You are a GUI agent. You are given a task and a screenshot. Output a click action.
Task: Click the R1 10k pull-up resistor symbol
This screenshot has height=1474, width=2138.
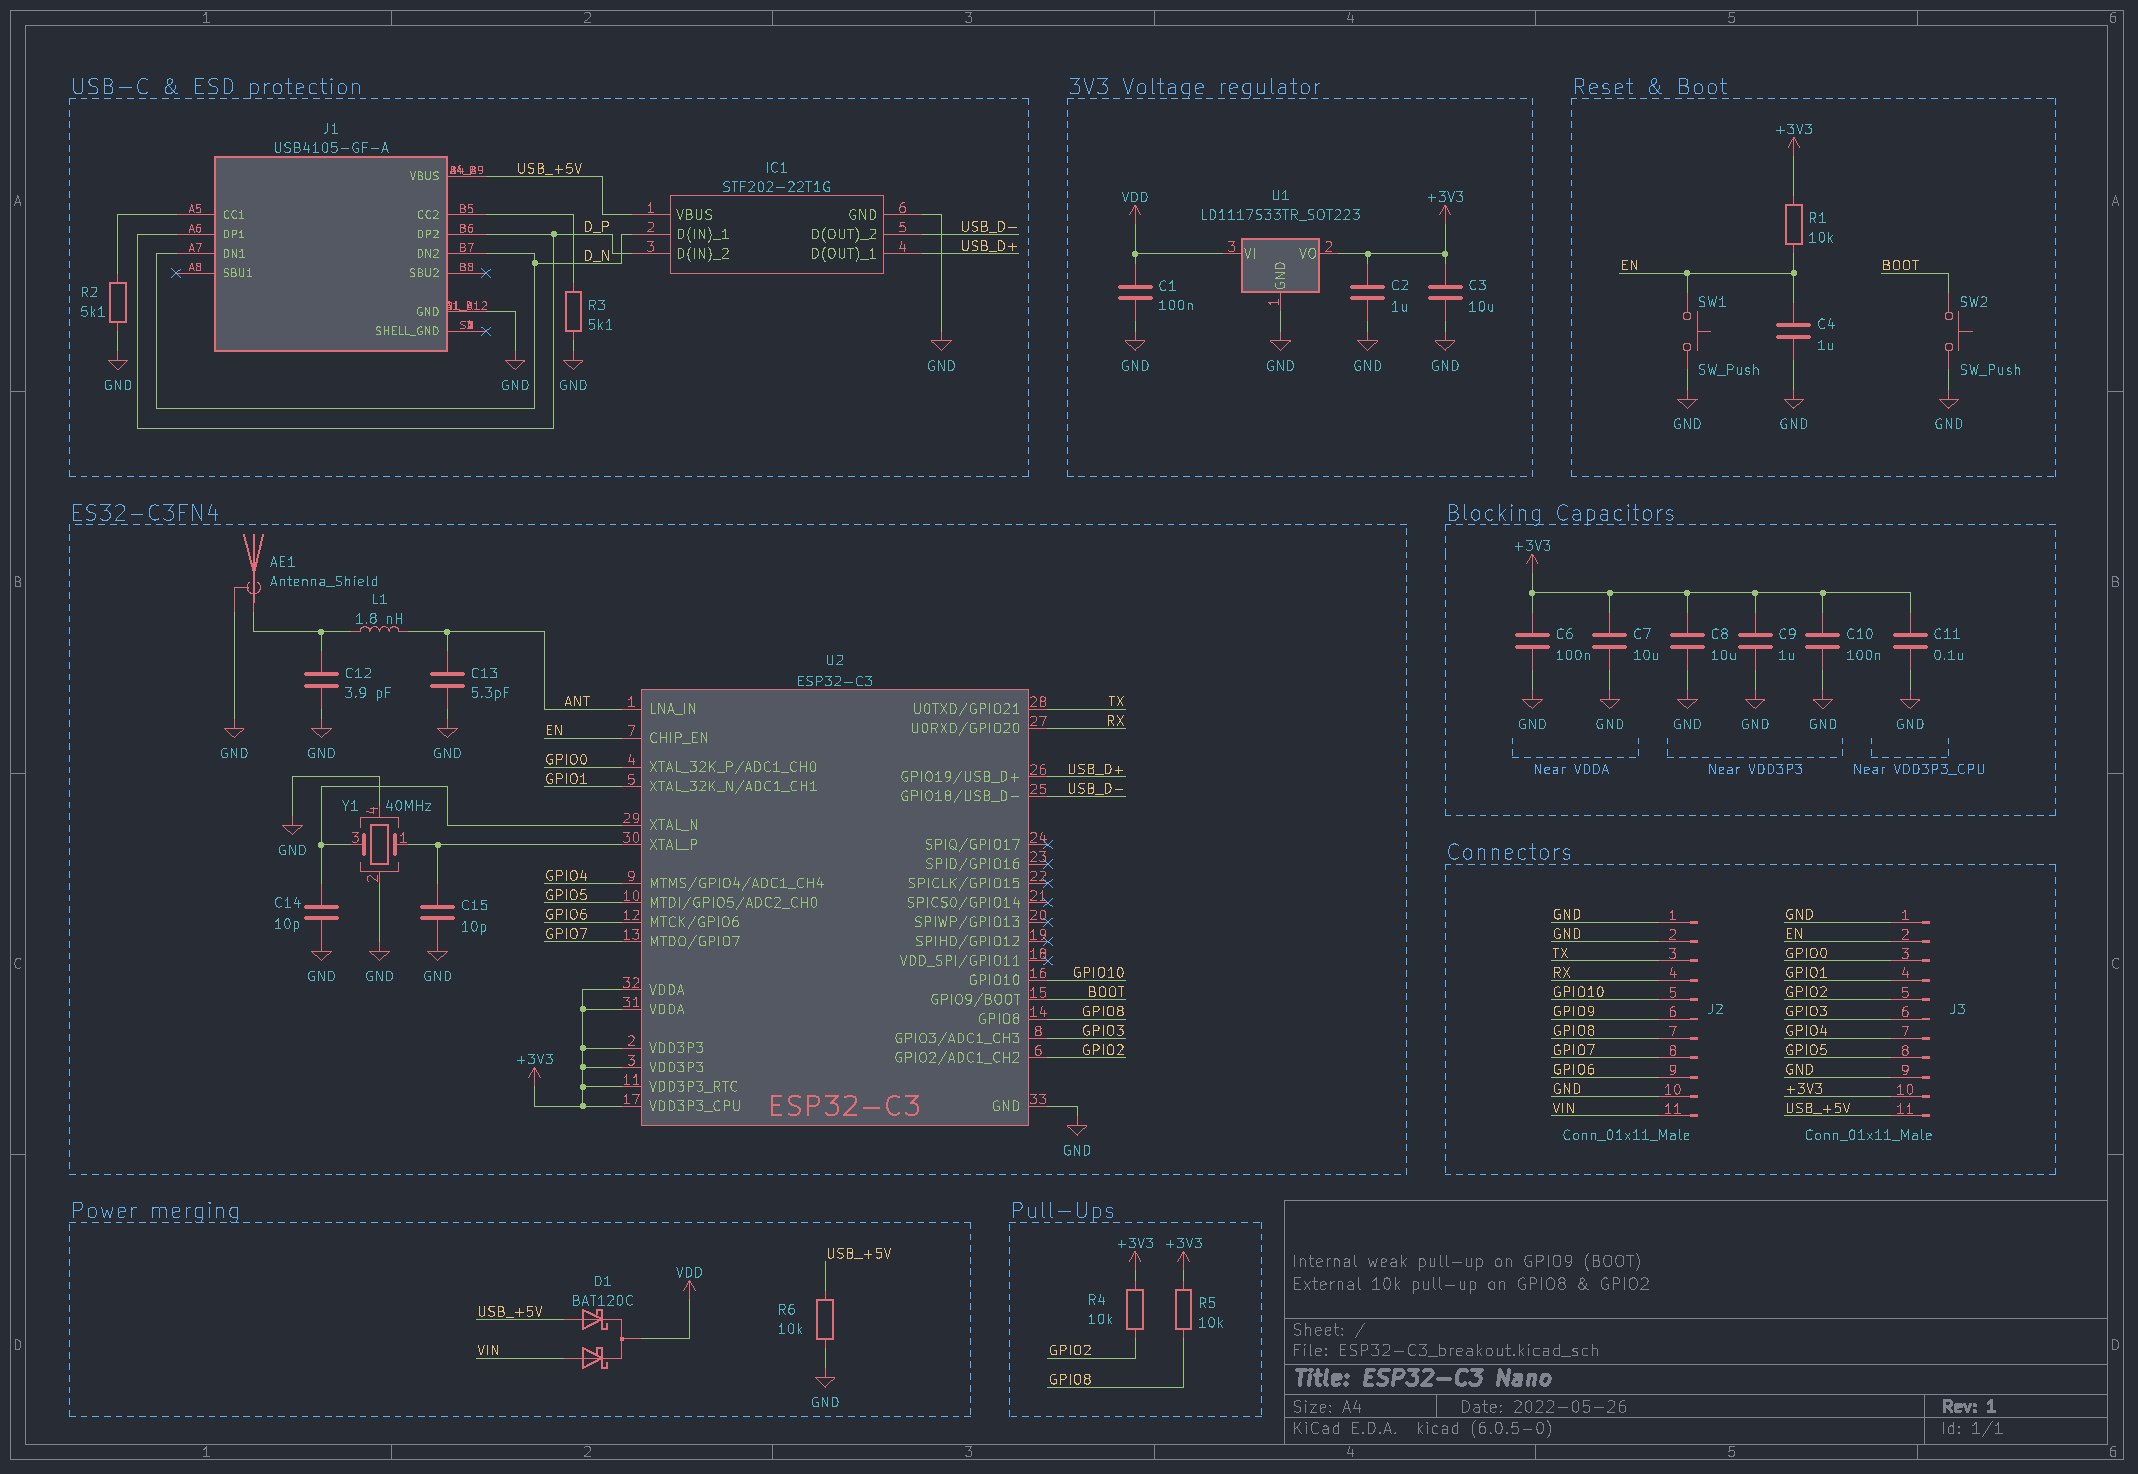tap(1794, 225)
